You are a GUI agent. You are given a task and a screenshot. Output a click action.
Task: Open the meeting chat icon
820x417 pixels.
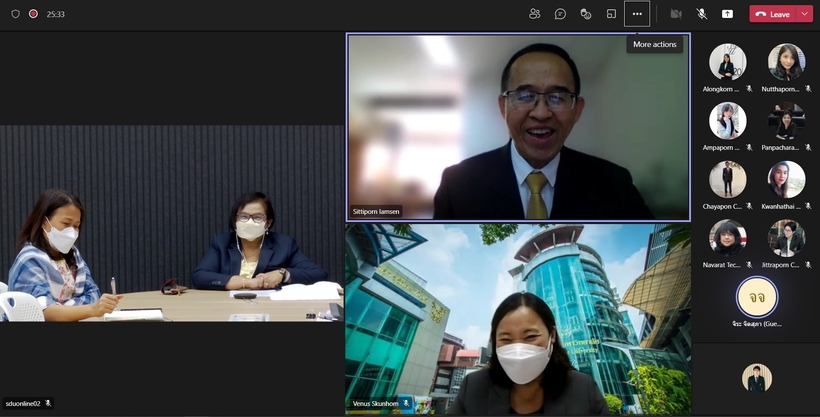pyautogui.click(x=560, y=14)
